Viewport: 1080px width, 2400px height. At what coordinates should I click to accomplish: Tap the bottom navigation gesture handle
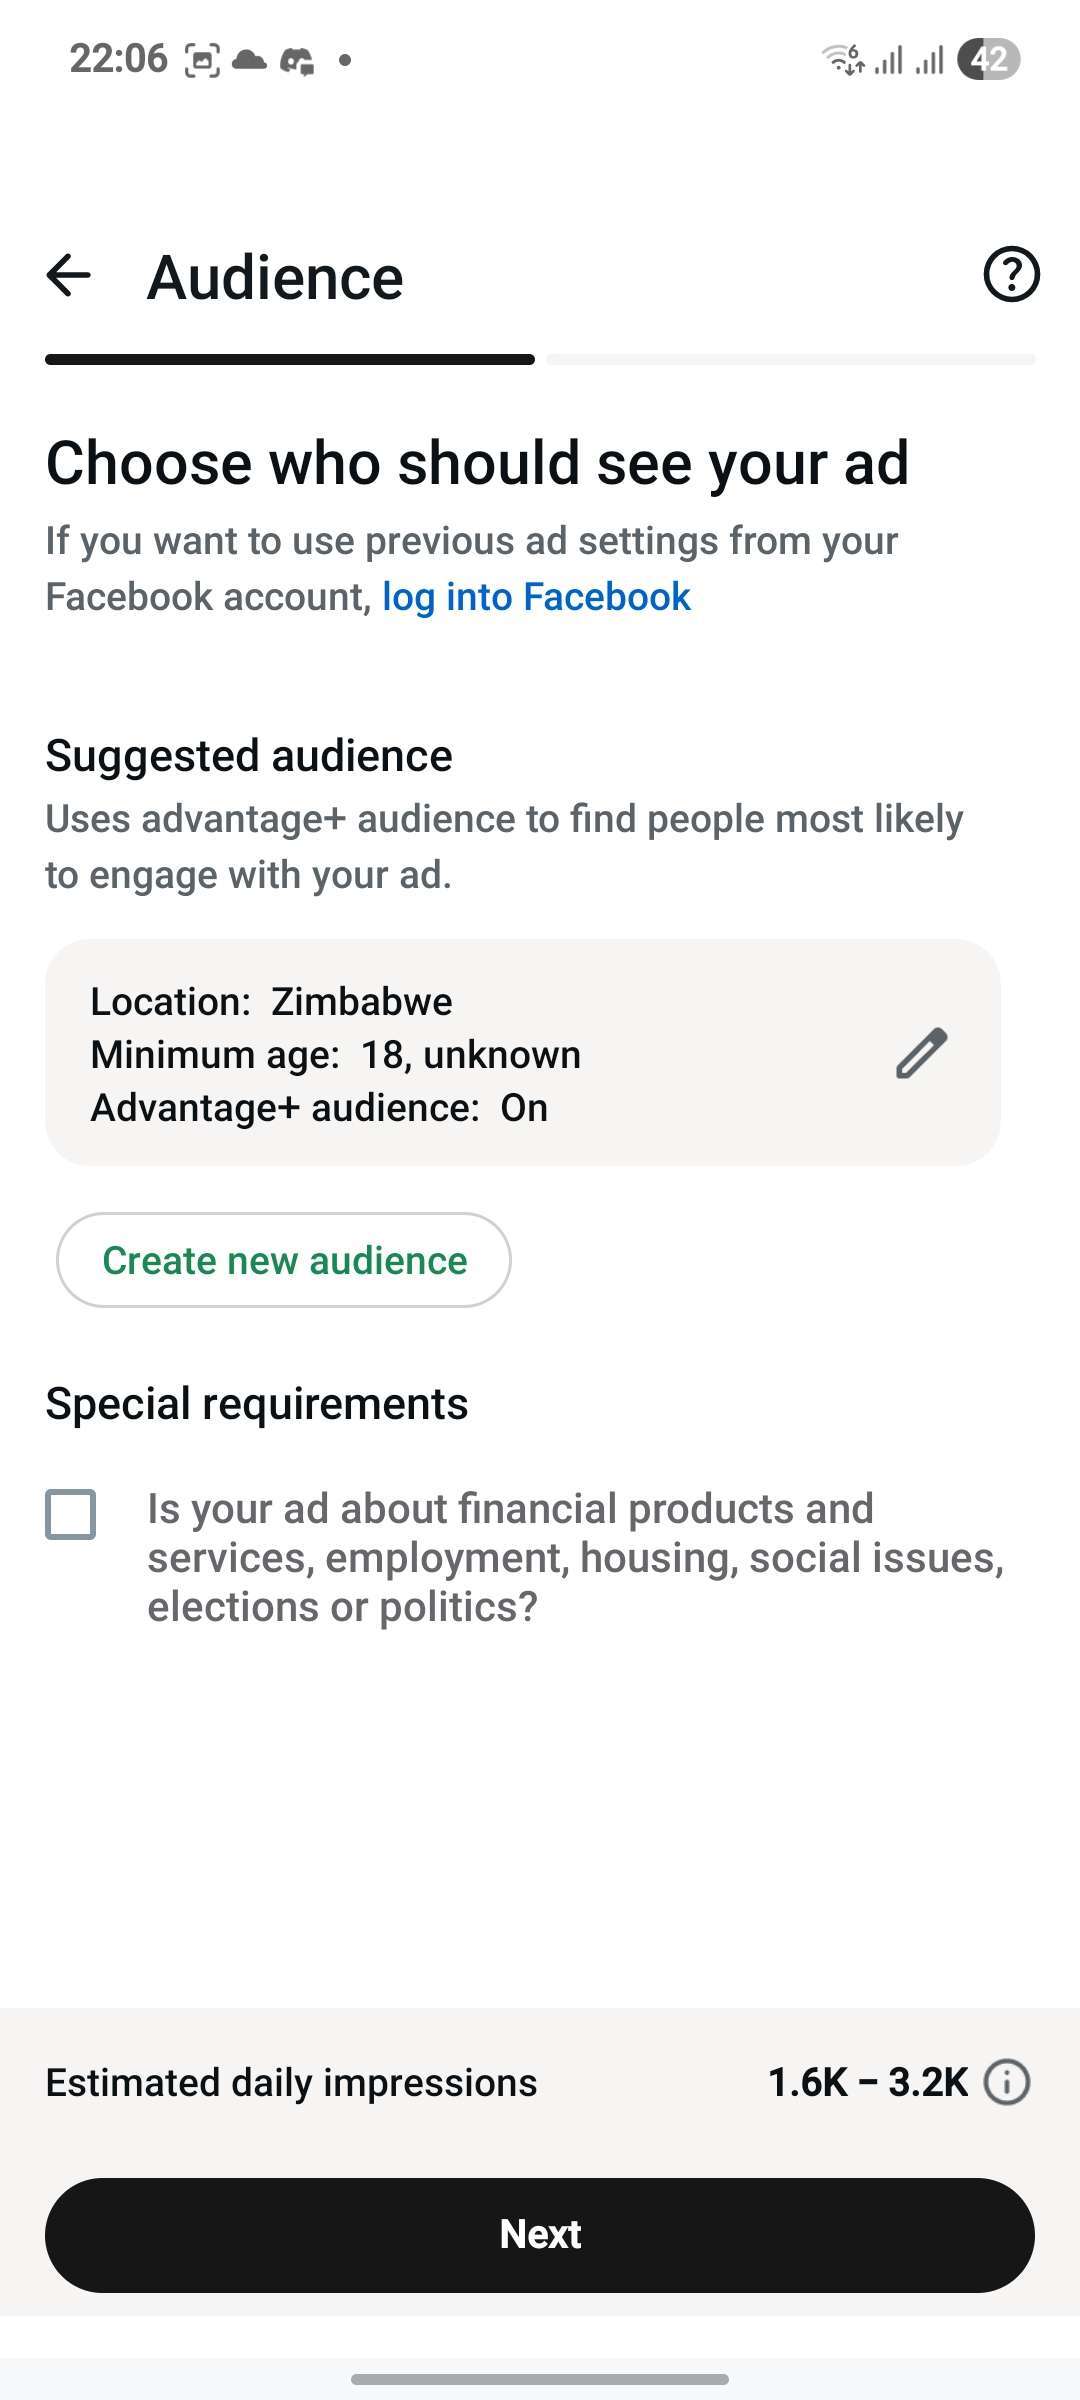pos(540,2379)
